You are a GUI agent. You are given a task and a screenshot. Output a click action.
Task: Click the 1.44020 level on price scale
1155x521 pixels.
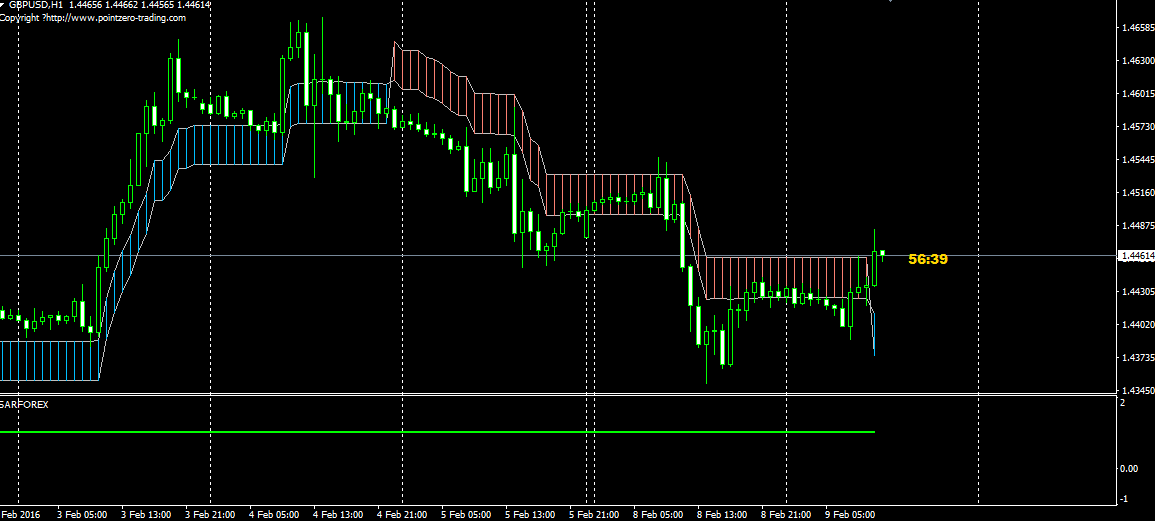1135,324
